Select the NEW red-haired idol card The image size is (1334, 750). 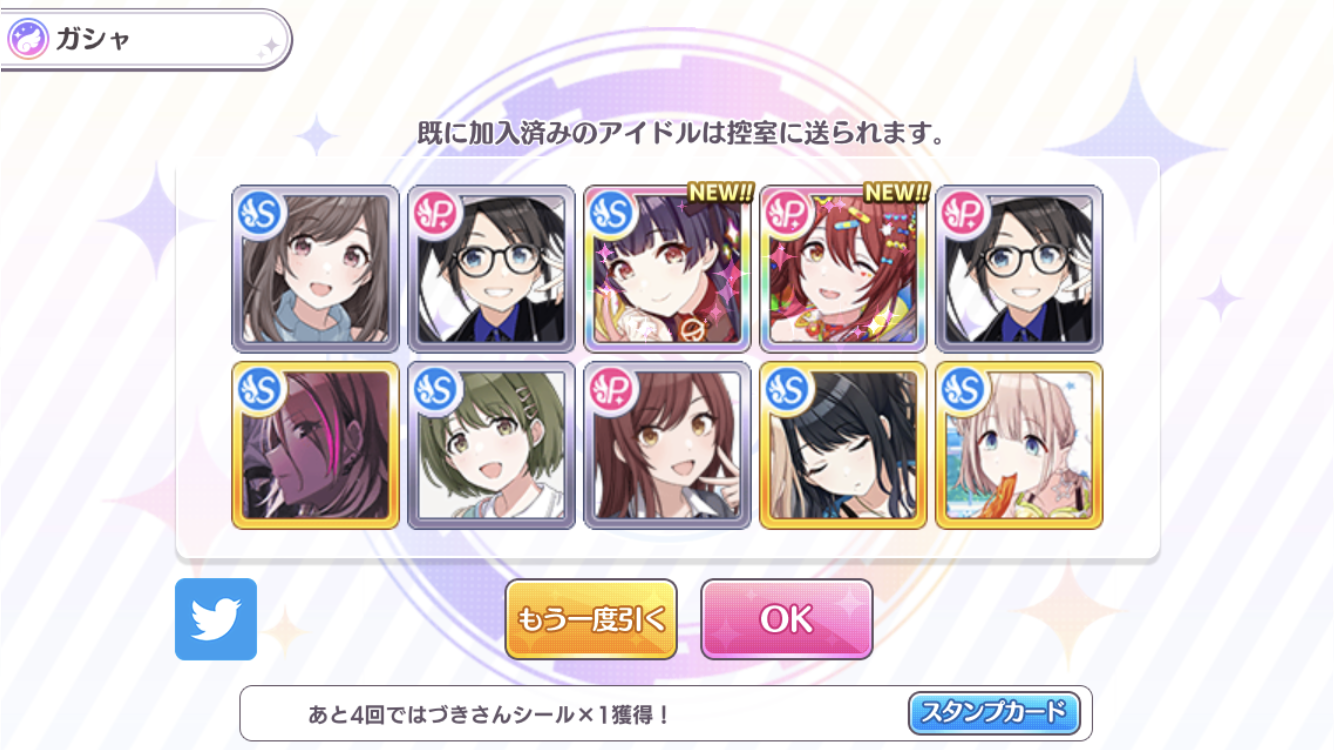[843, 269]
